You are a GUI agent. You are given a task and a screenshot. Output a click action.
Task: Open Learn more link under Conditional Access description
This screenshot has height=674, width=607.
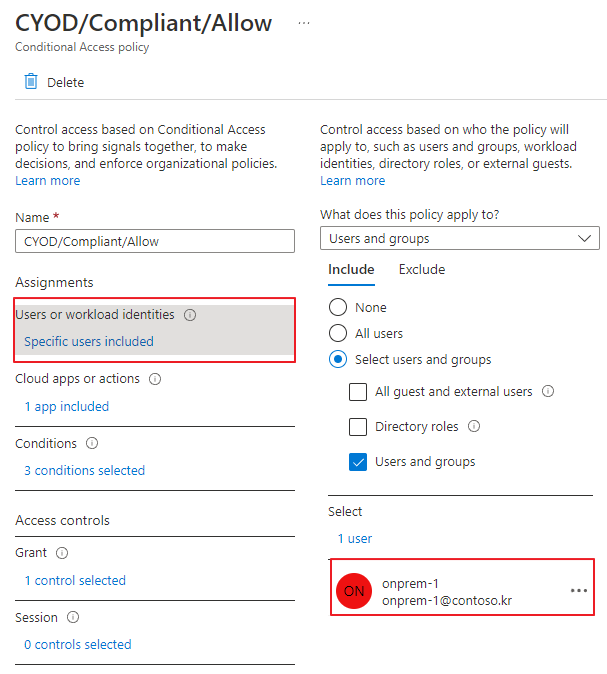coord(48,181)
